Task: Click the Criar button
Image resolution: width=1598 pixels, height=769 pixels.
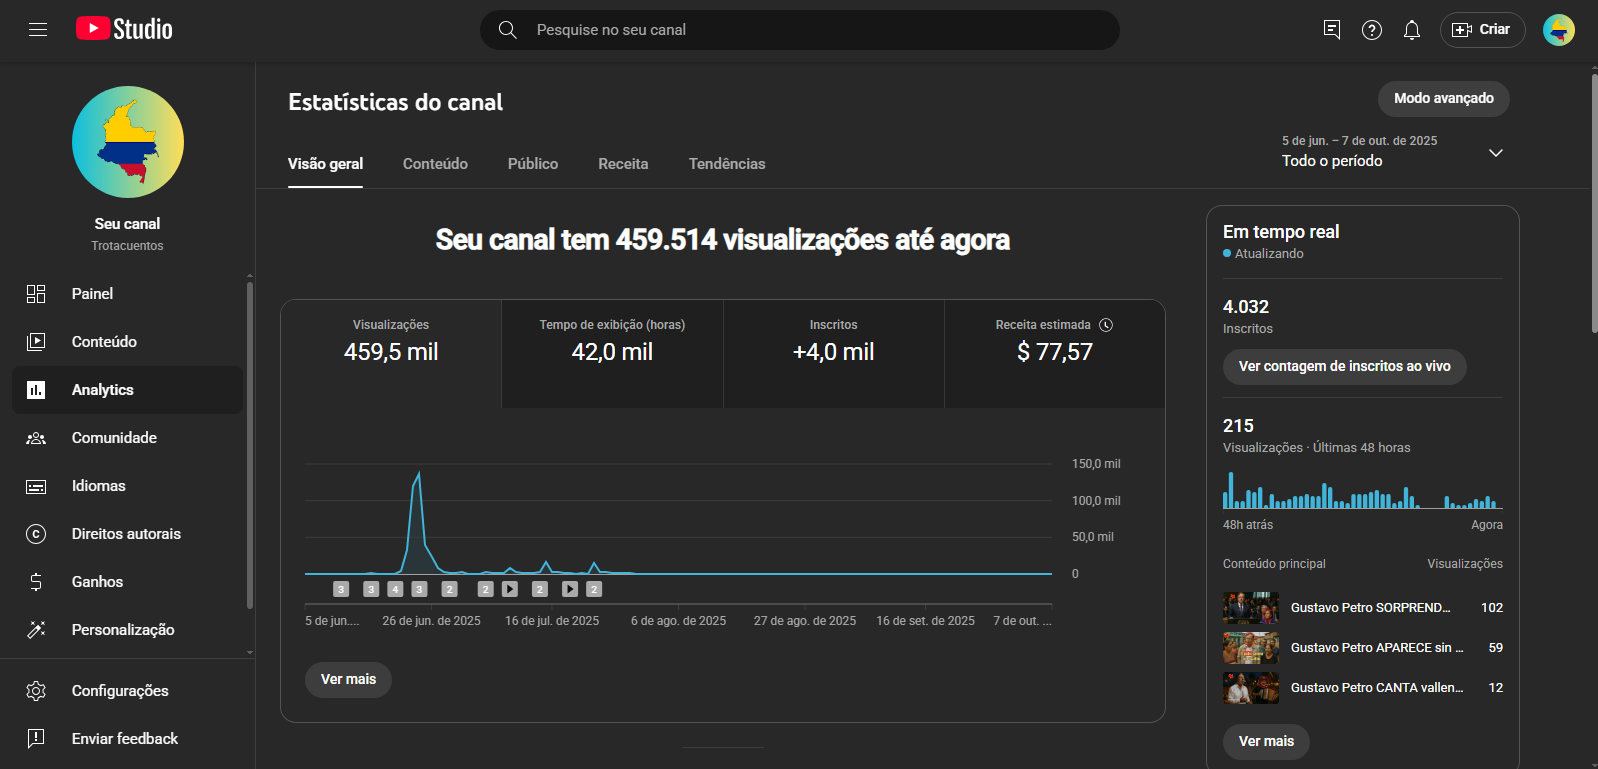Action: (x=1482, y=30)
